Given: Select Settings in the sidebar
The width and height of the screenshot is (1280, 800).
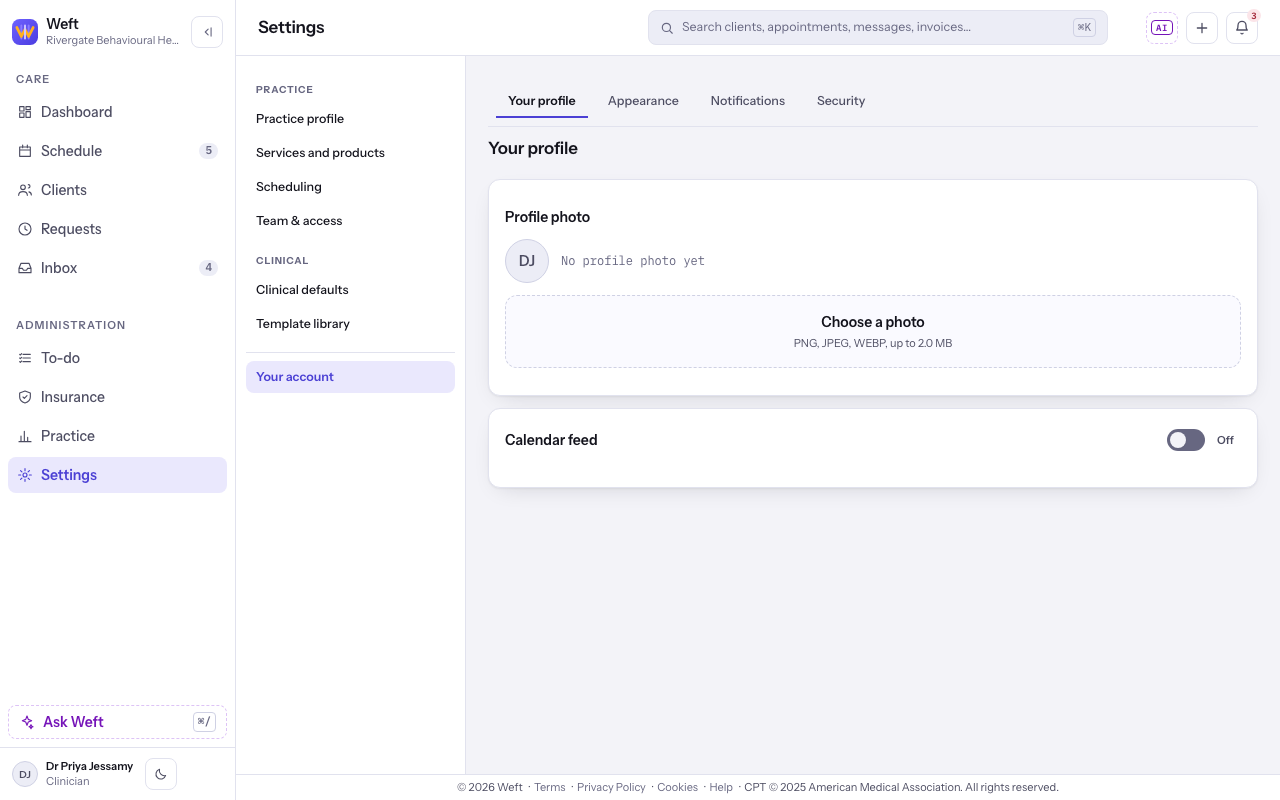Looking at the screenshot, I should point(117,475).
